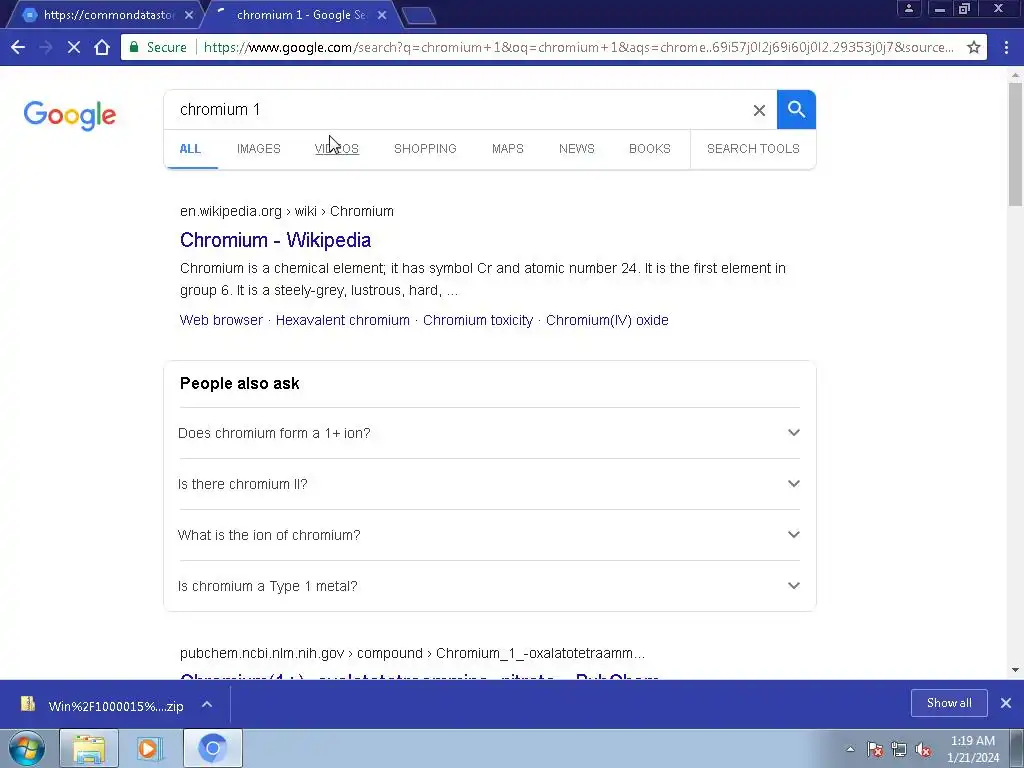
Task: Switch to SHOPPING results
Action: click(425, 148)
